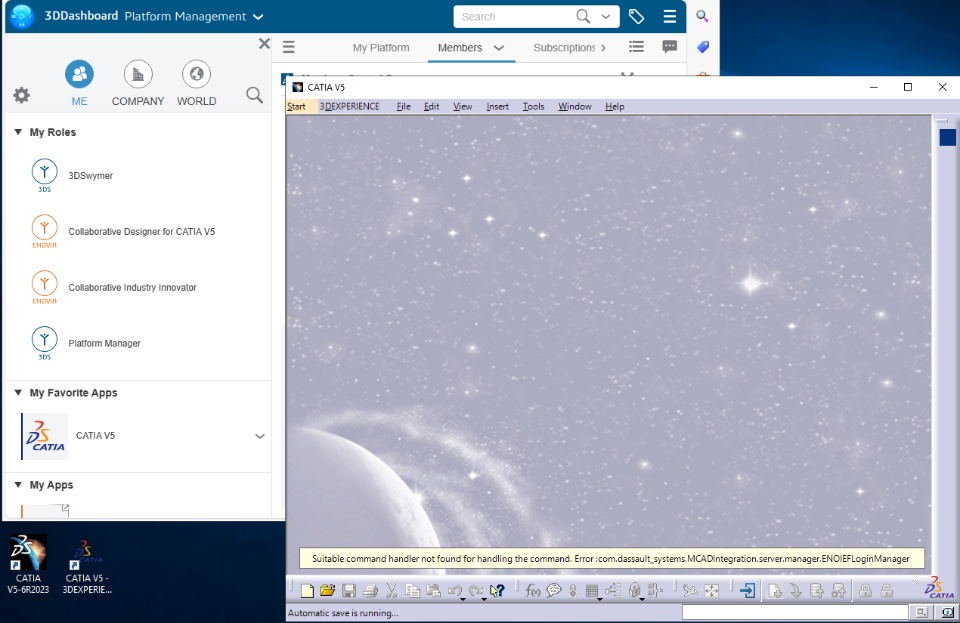Click the Print icon in CATIA toolbar
The width and height of the screenshot is (960, 623).
tap(370, 591)
